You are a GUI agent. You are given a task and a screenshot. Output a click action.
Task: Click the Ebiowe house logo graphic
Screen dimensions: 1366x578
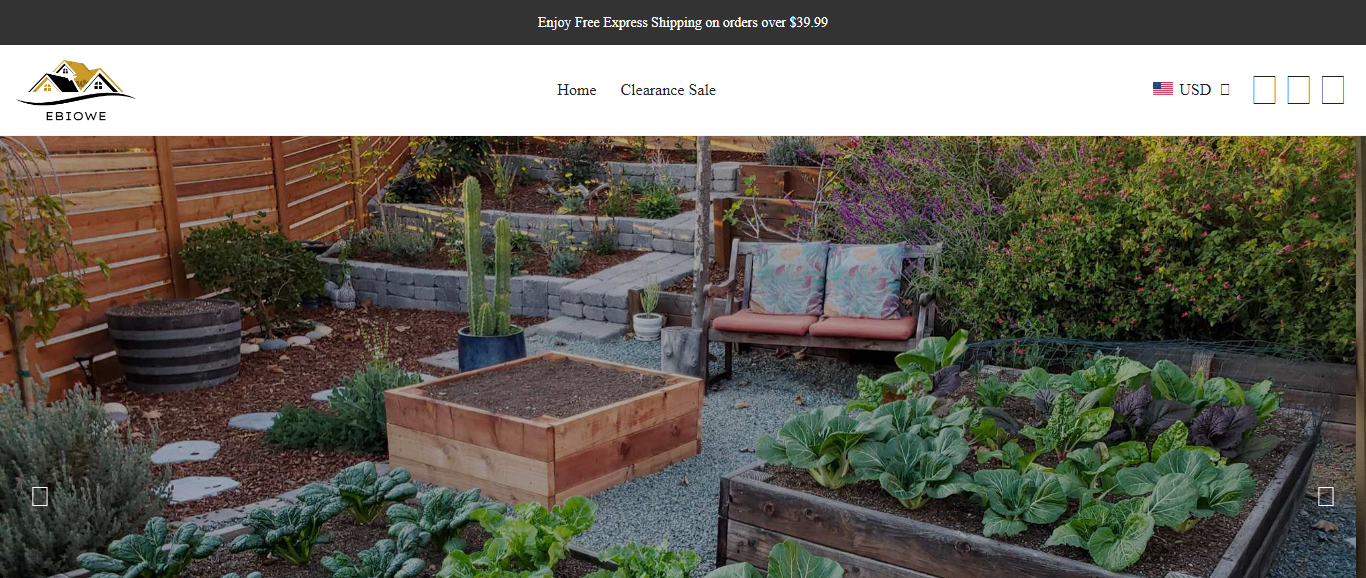(76, 82)
